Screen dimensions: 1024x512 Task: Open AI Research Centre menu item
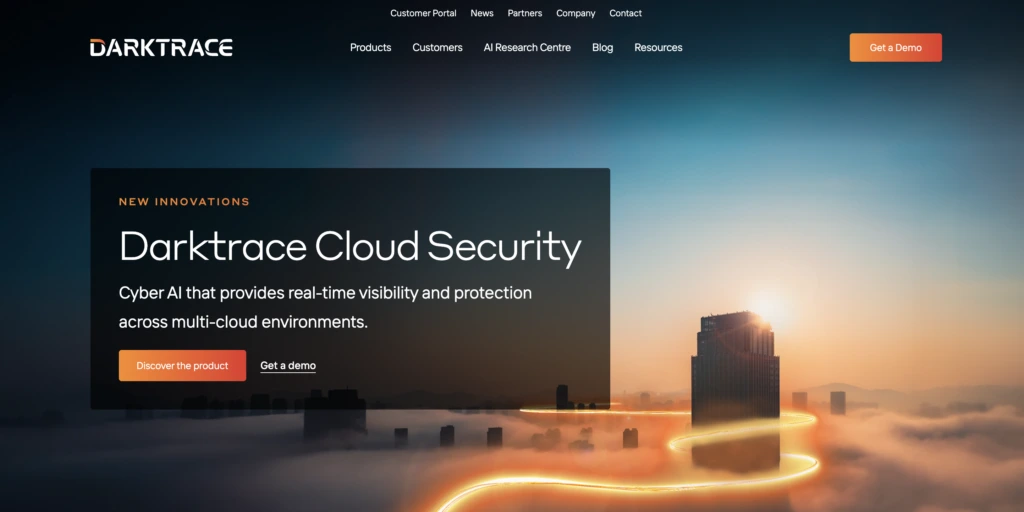click(x=527, y=48)
